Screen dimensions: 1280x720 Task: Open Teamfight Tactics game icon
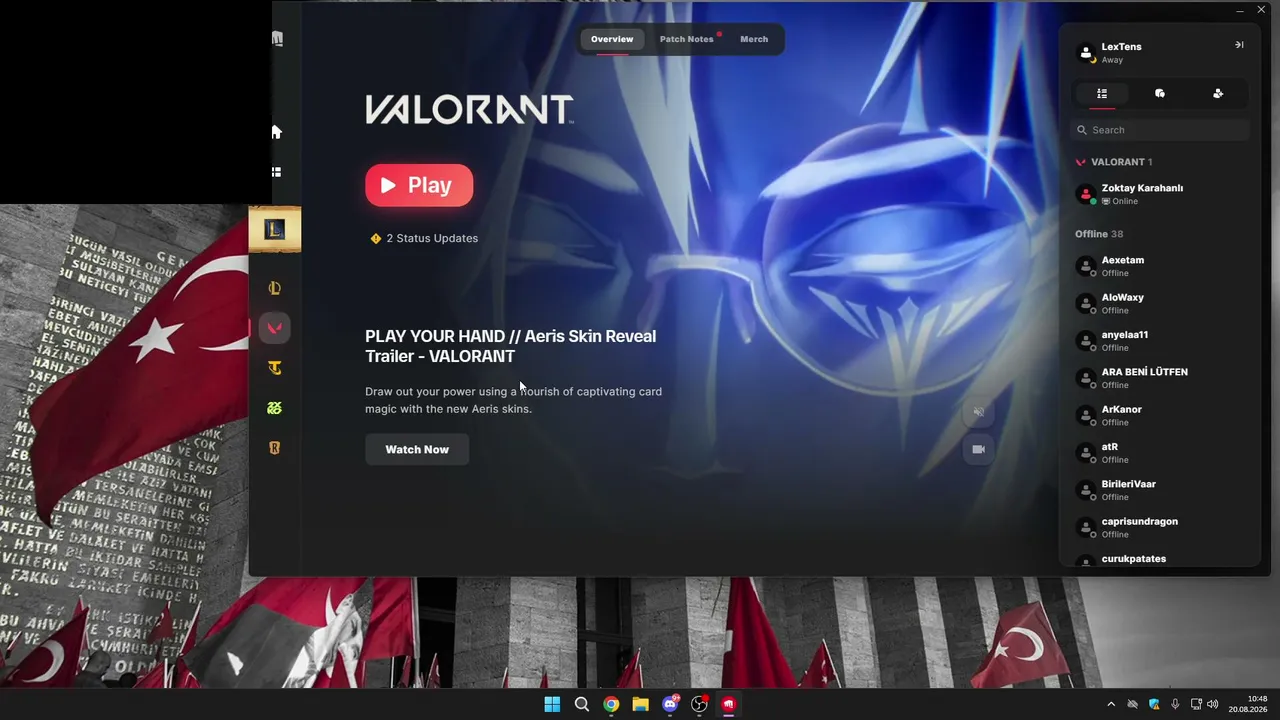(x=275, y=368)
